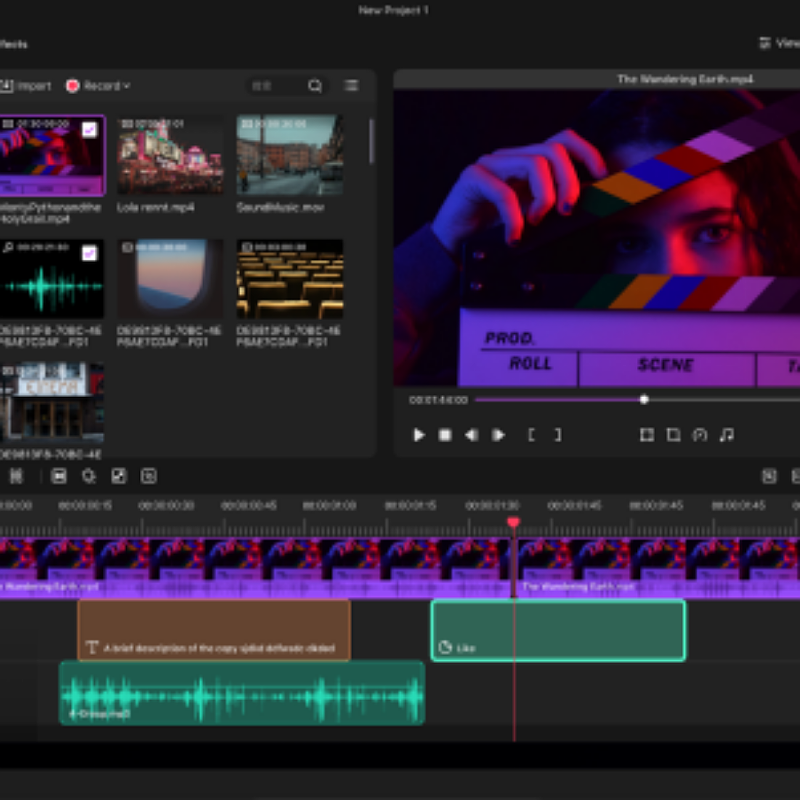Click the fullscreen preview icon
Image resolution: width=800 pixels, height=800 pixels.
click(647, 435)
